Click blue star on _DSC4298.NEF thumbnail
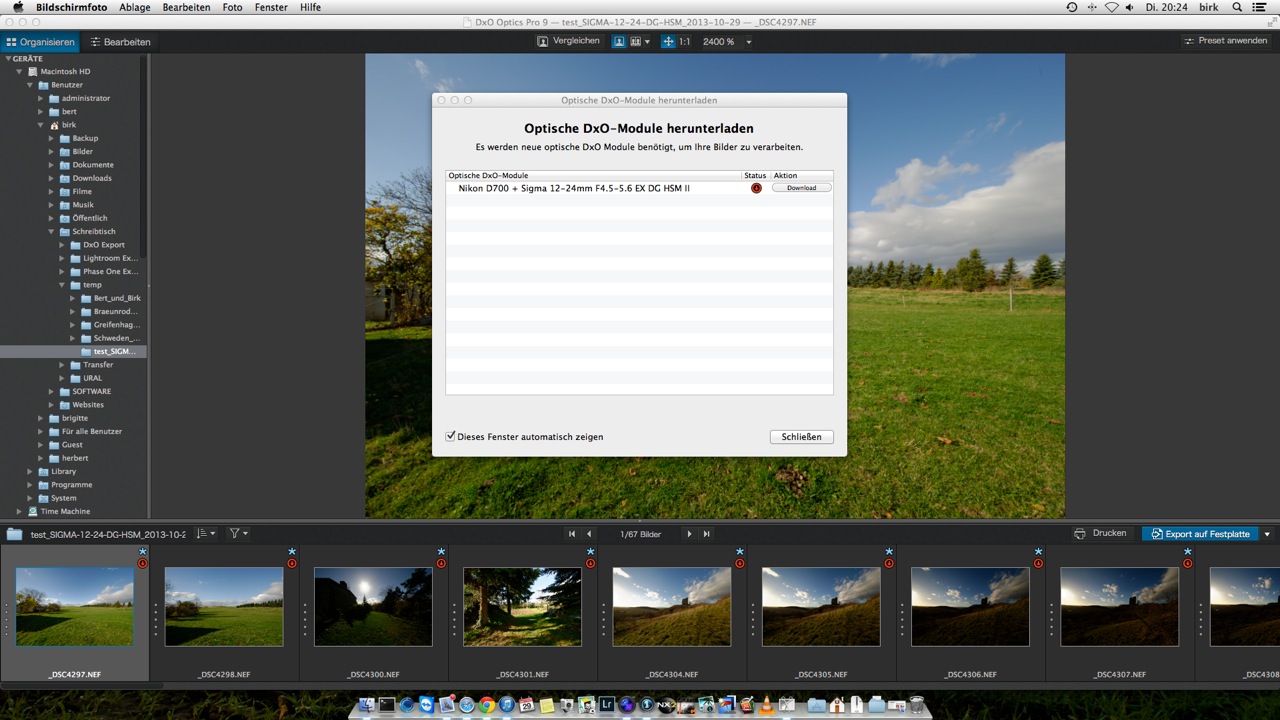 [x=292, y=551]
